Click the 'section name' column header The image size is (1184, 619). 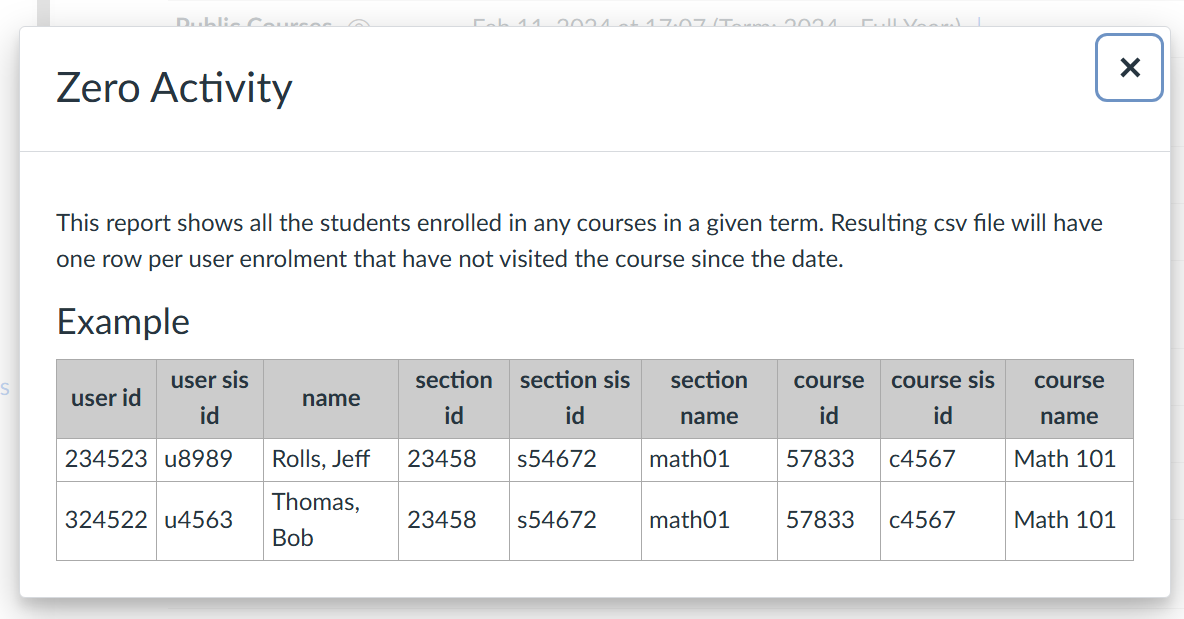[x=709, y=398]
